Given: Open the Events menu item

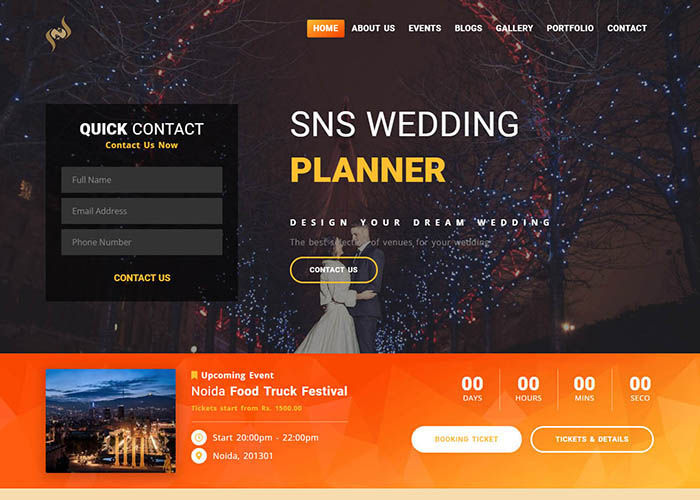Looking at the screenshot, I should click(x=425, y=28).
